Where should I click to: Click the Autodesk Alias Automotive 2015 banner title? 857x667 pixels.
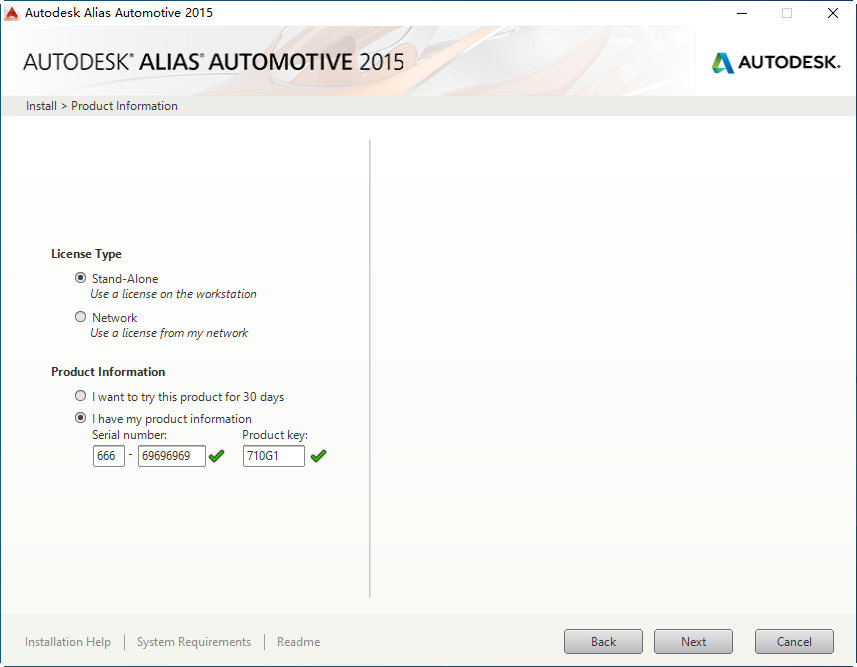click(x=214, y=62)
